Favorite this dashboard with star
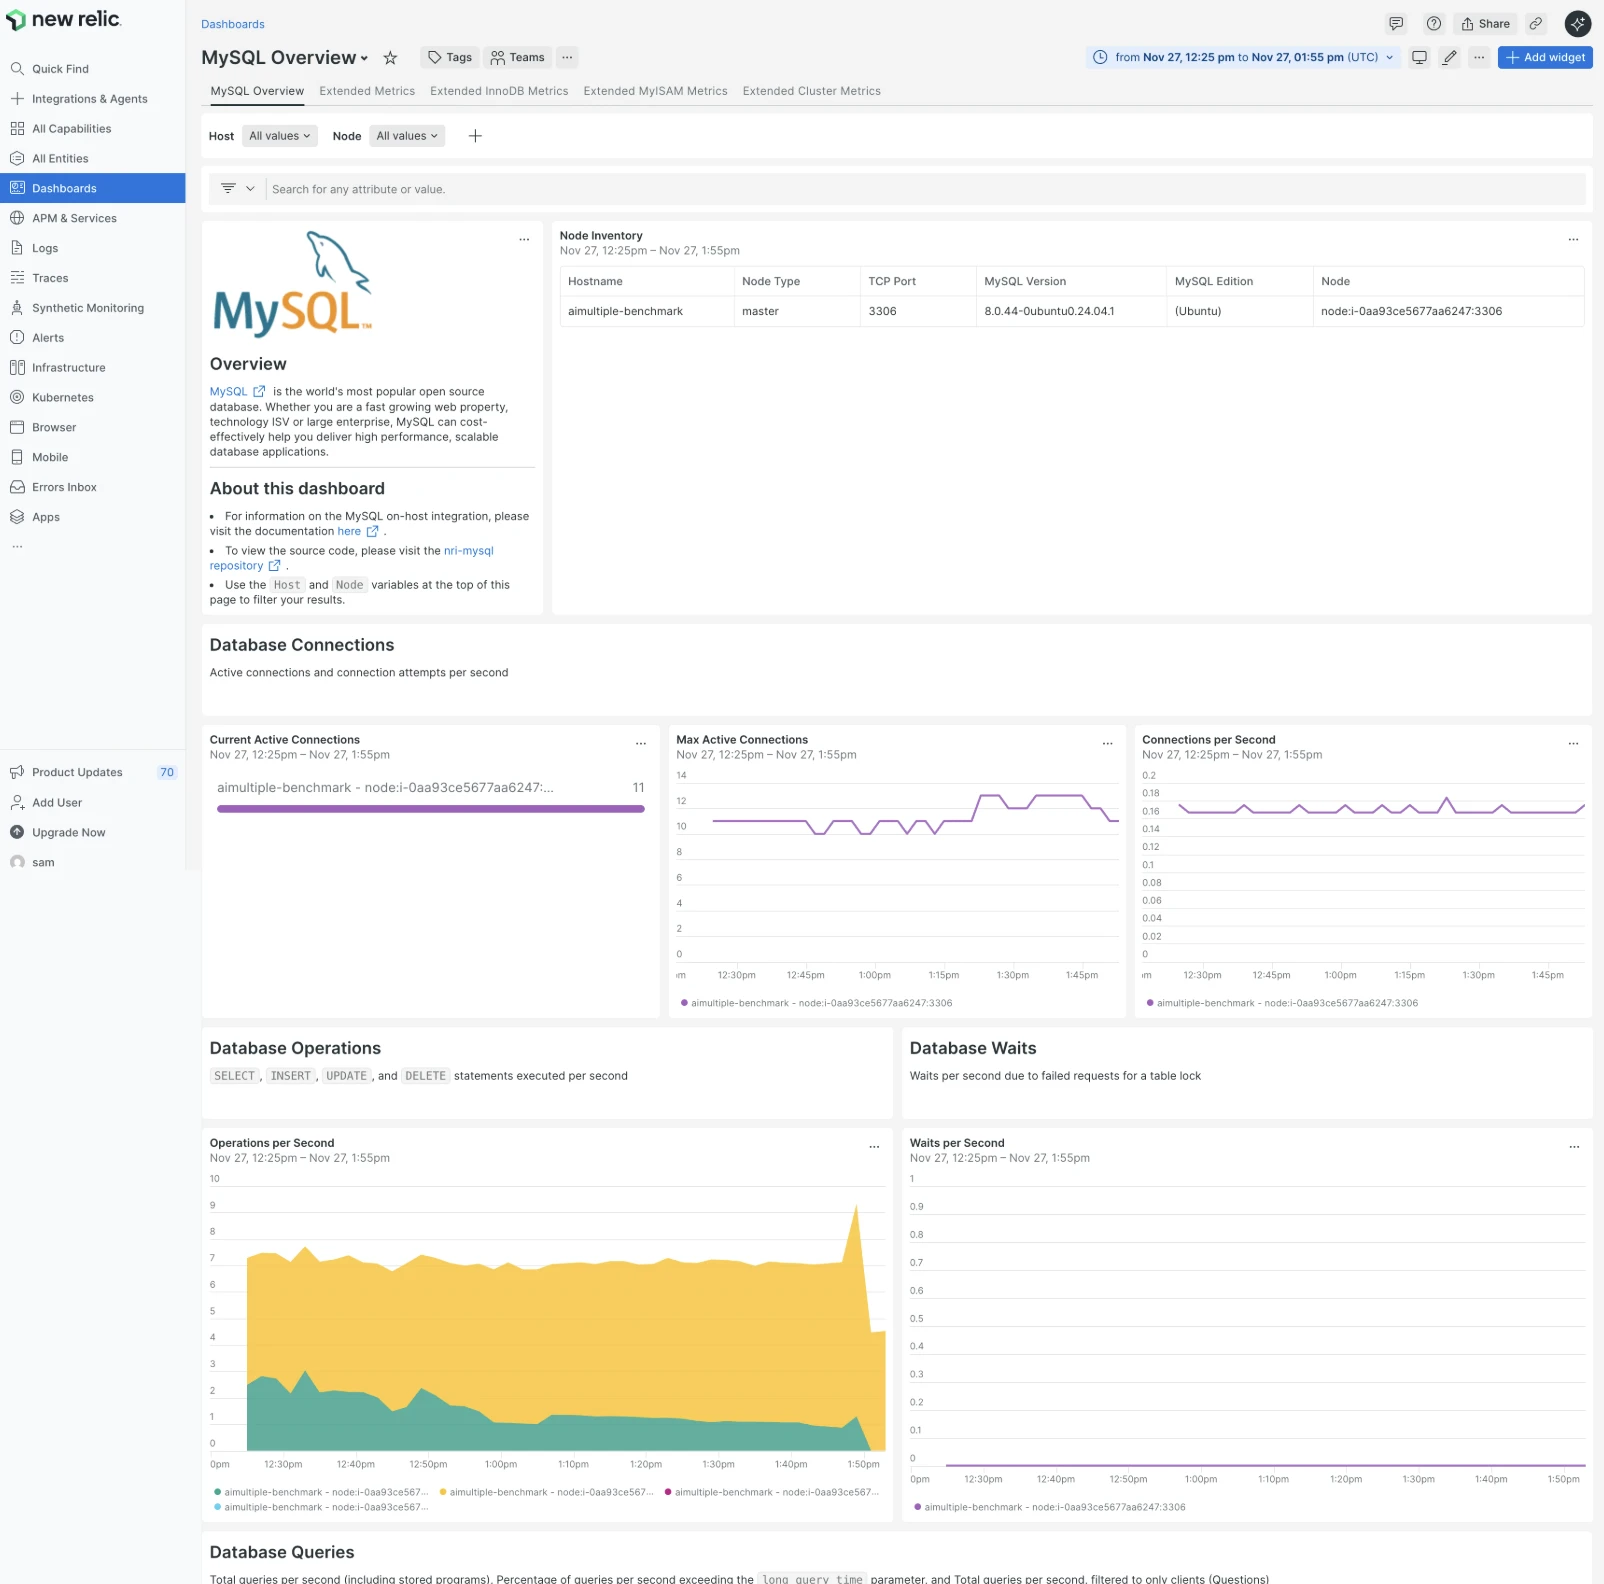This screenshot has width=1604, height=1584. point(391,58)
